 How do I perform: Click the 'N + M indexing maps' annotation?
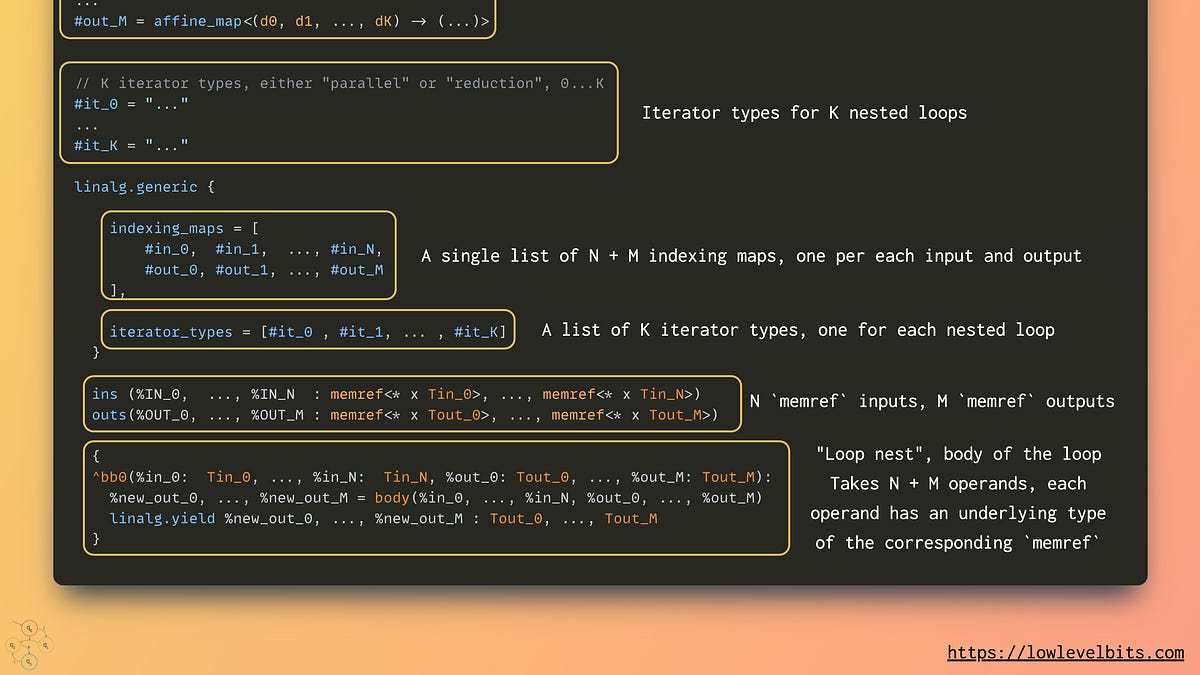pyautogui.click(x=751, y=256)
